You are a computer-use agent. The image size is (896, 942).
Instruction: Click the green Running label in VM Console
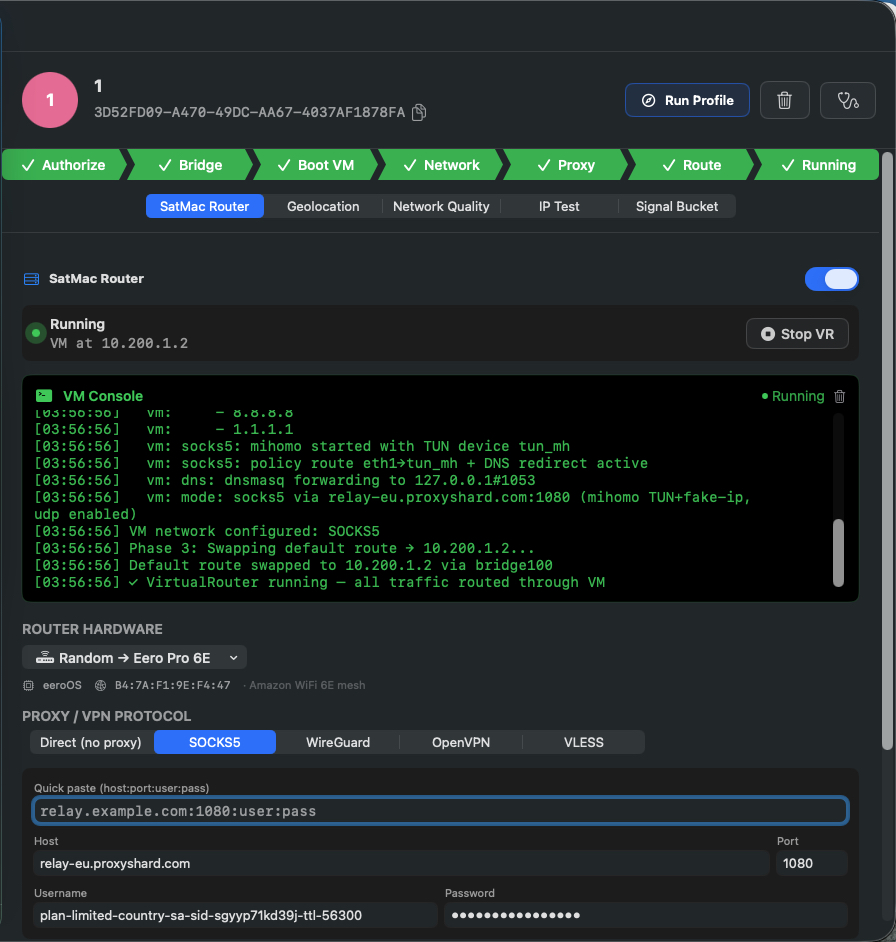(x=797, y=397)
